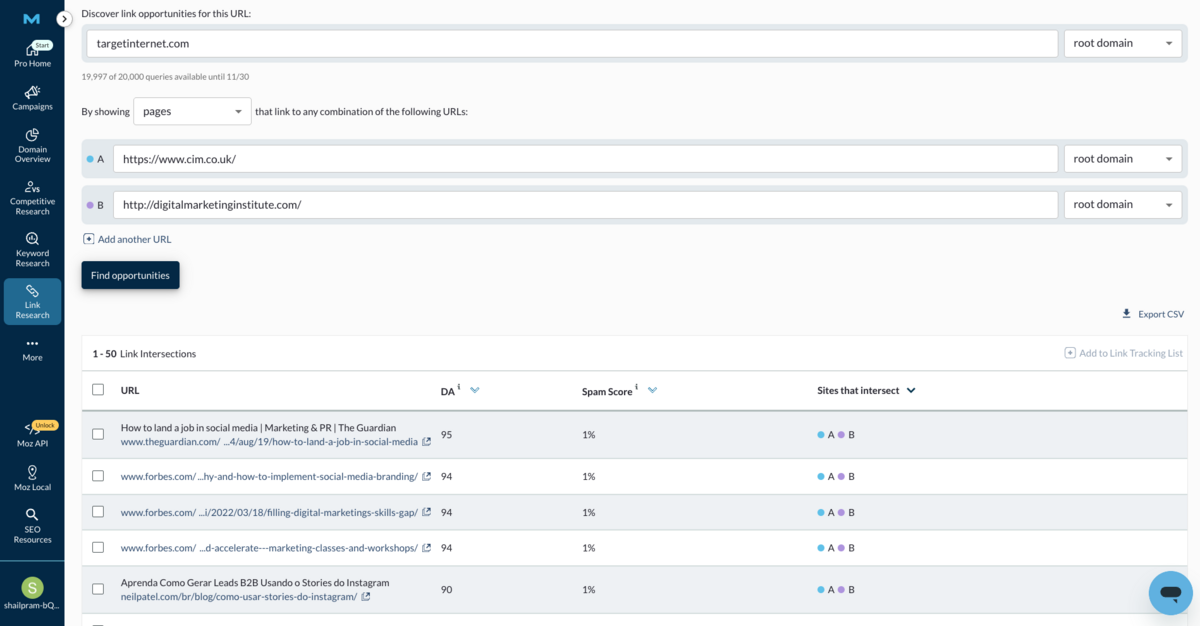Image resolution: width=1200 pixels, height=626 pixels.
Task: Sort by Spam Score using the arrow
Action: (x=652, y=390)
